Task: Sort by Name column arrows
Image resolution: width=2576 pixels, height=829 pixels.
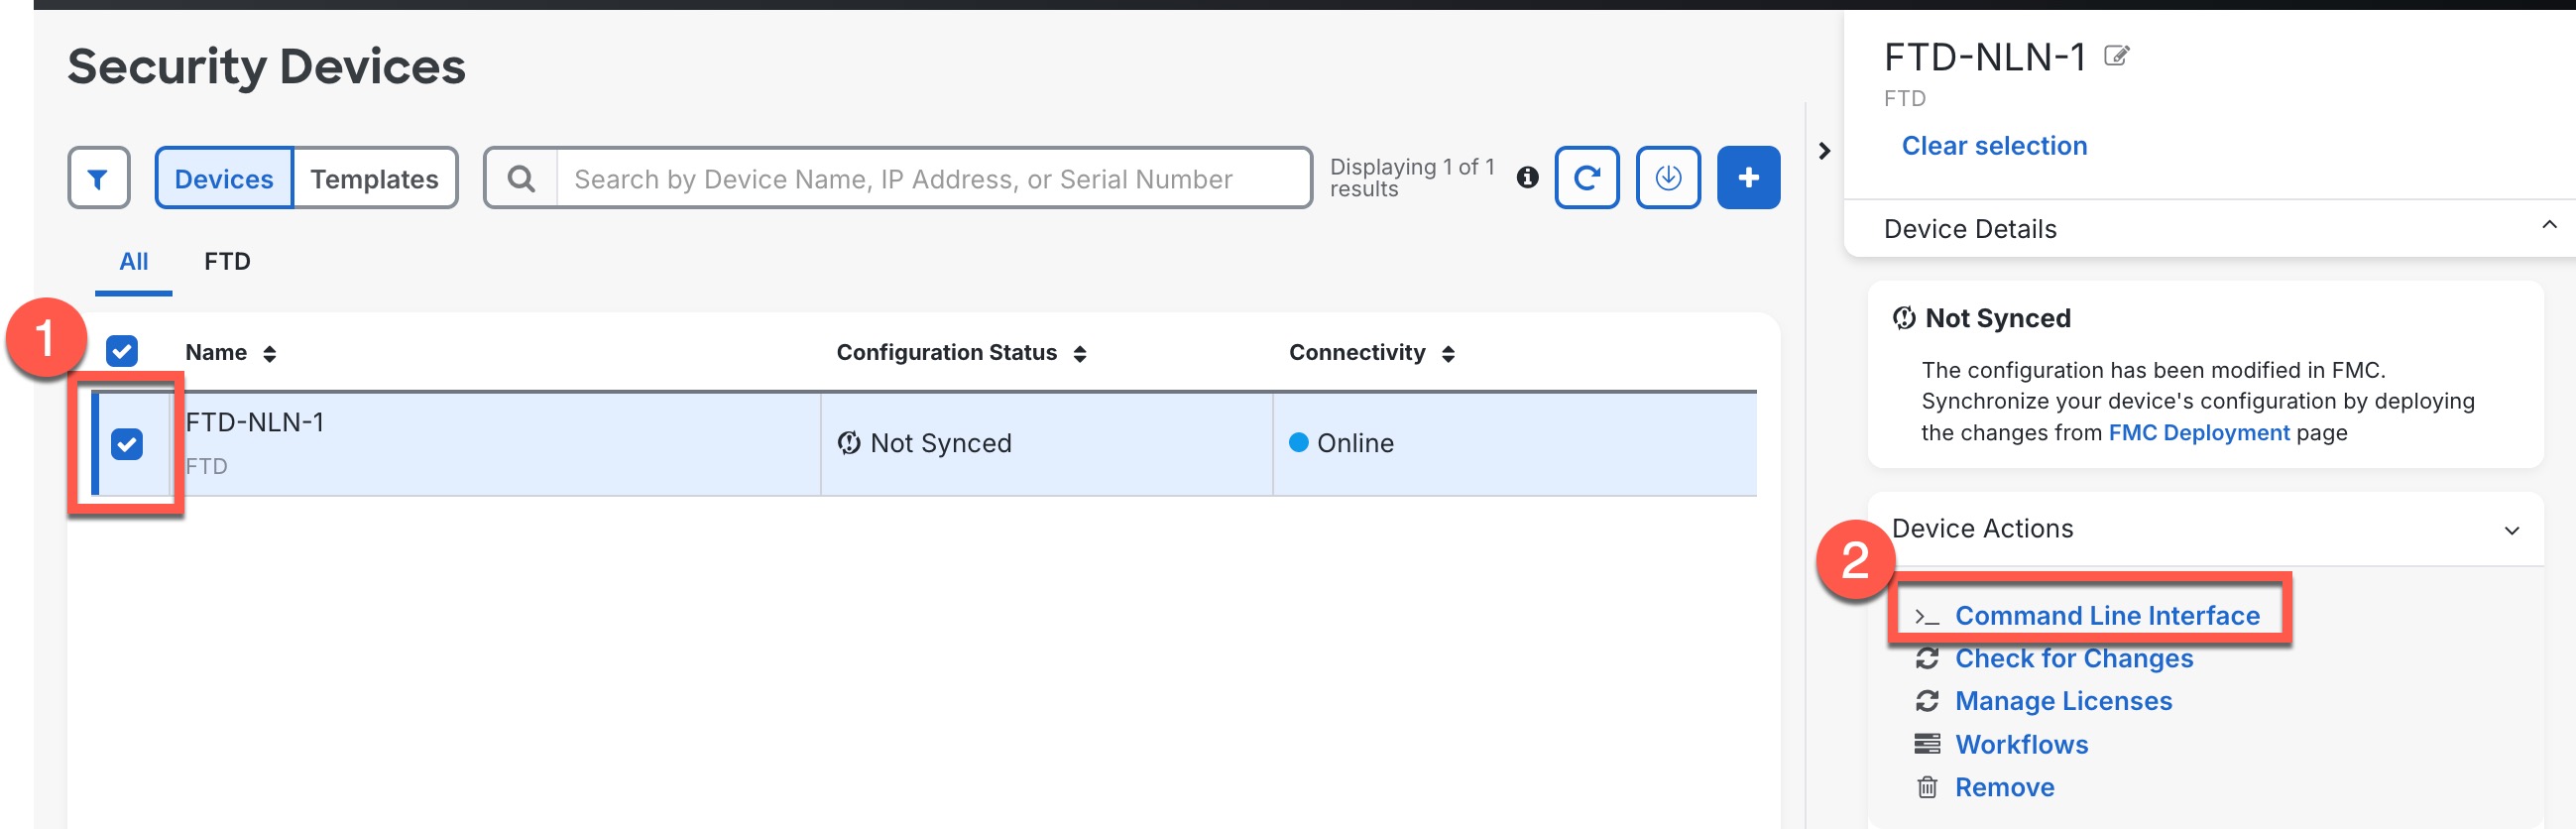Action: [269, 354]
